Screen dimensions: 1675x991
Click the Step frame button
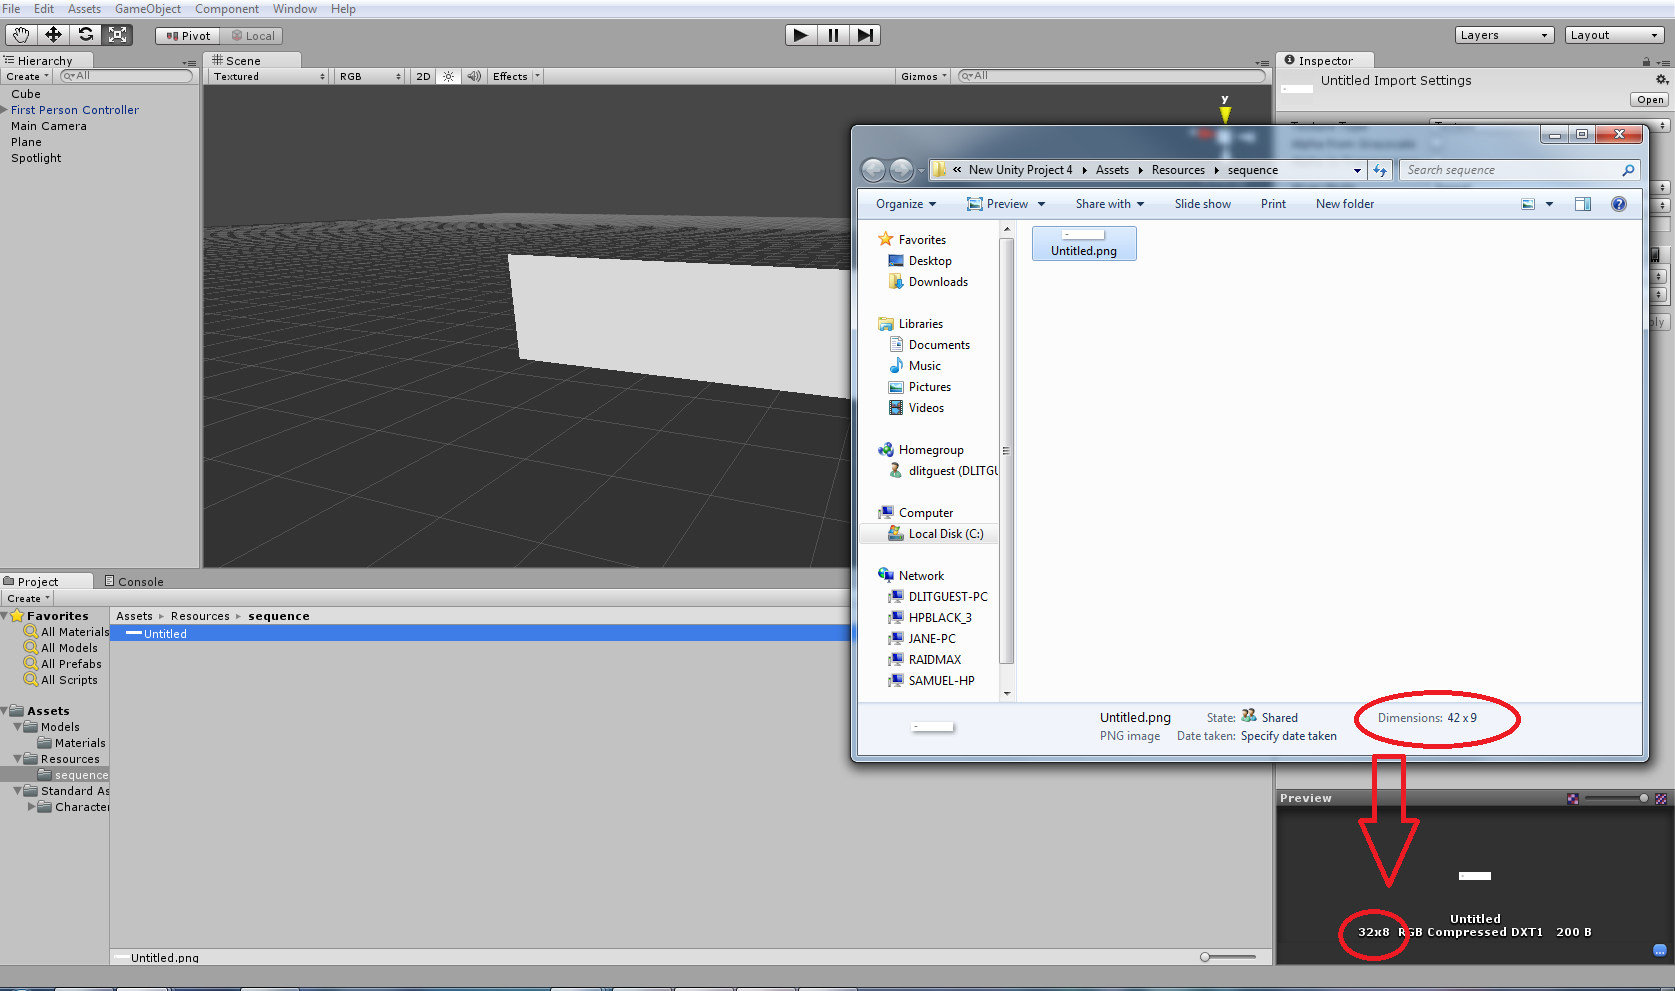(x=865, y=35)
